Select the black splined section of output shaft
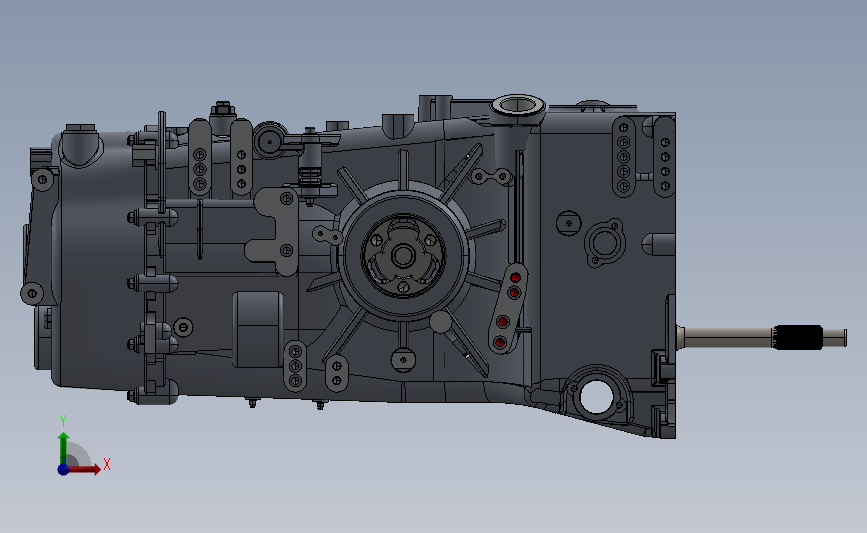 (x=797, y=337)
